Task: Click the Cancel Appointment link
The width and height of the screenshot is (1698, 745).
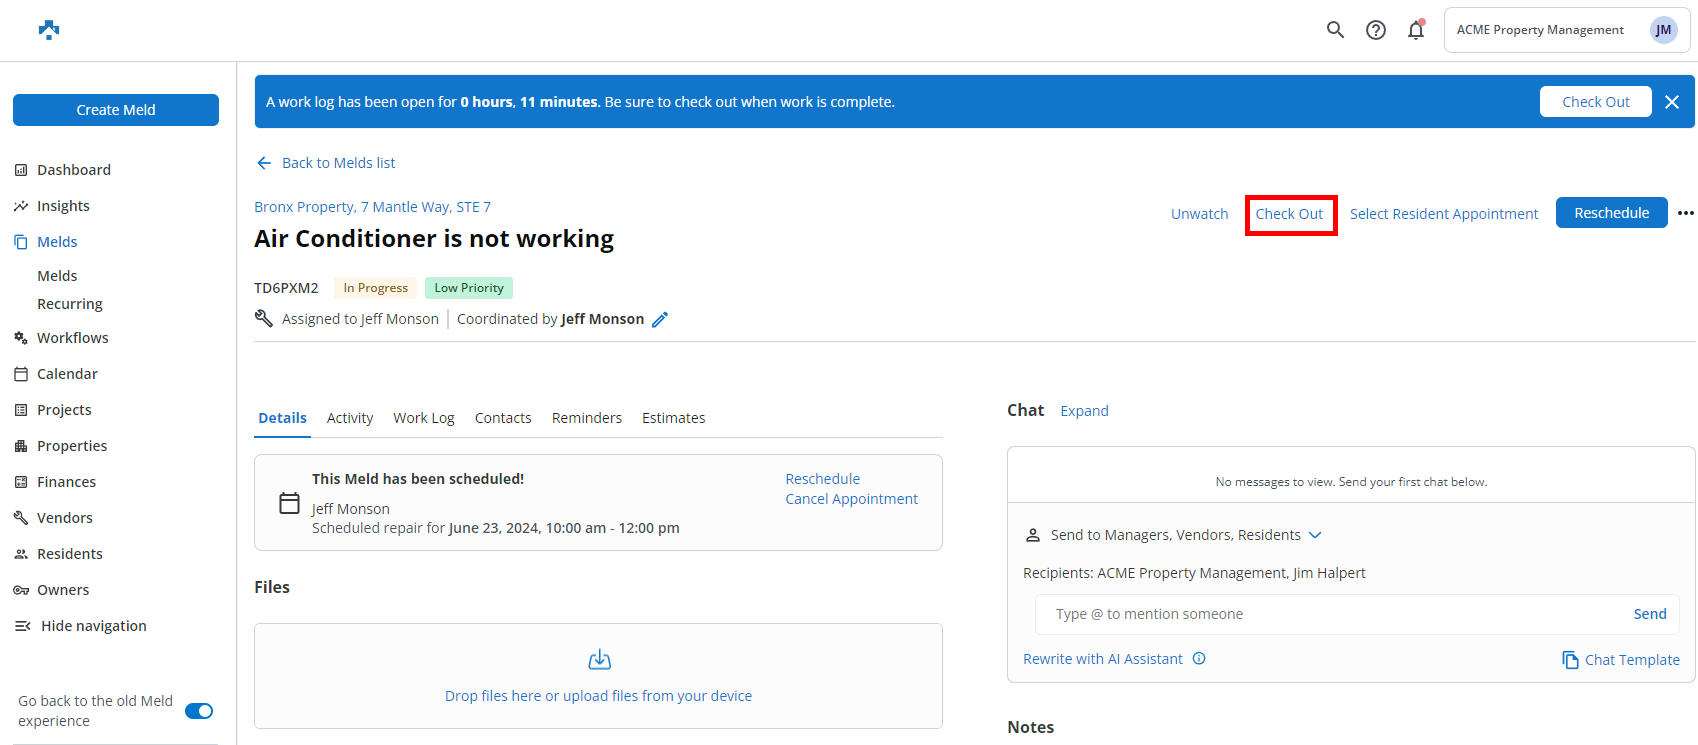Action: point(851,499)
